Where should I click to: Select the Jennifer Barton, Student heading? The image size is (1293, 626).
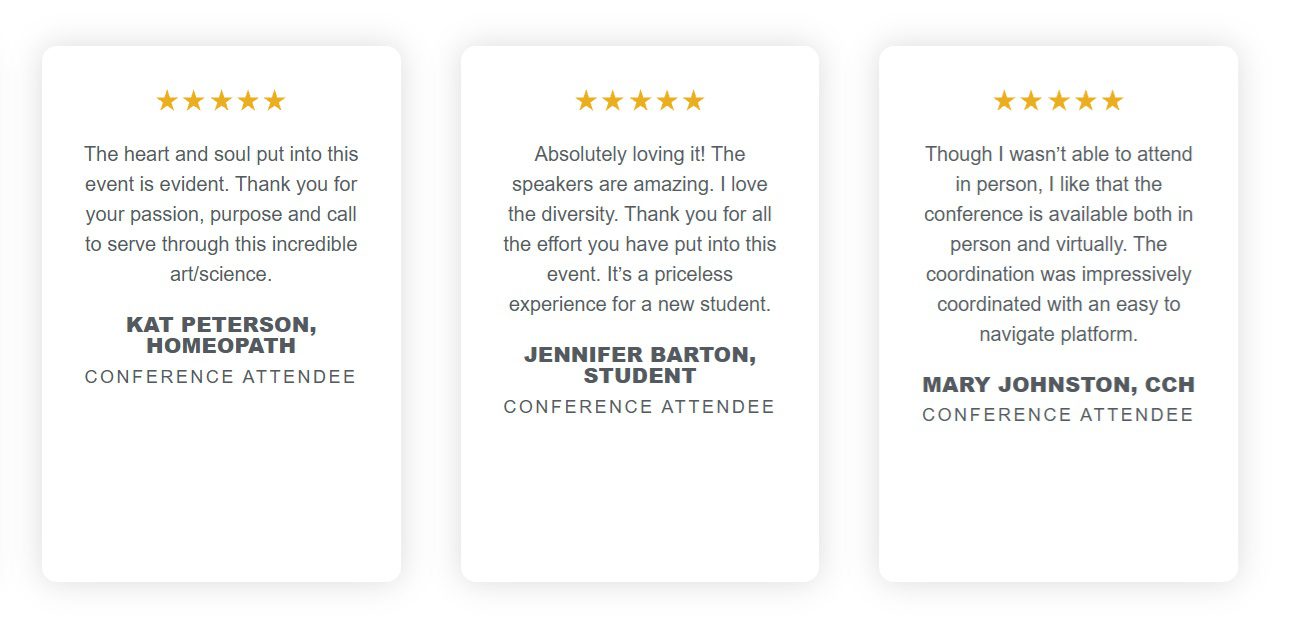(x=640, y=365)
